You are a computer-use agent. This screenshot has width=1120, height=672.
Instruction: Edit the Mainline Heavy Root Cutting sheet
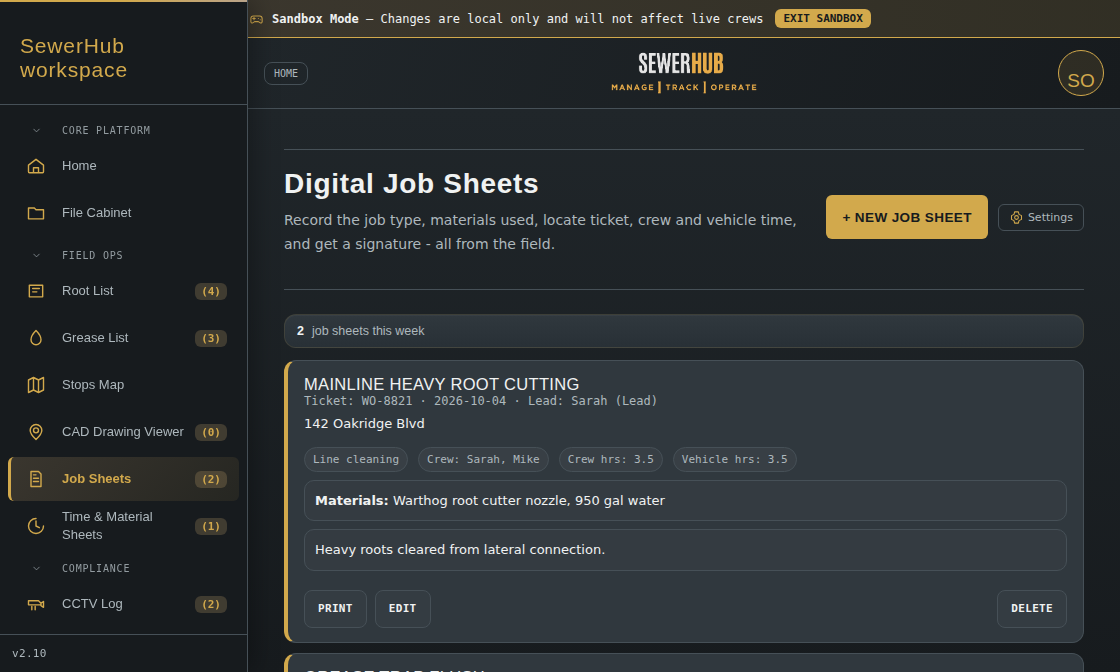pos(403,608)
